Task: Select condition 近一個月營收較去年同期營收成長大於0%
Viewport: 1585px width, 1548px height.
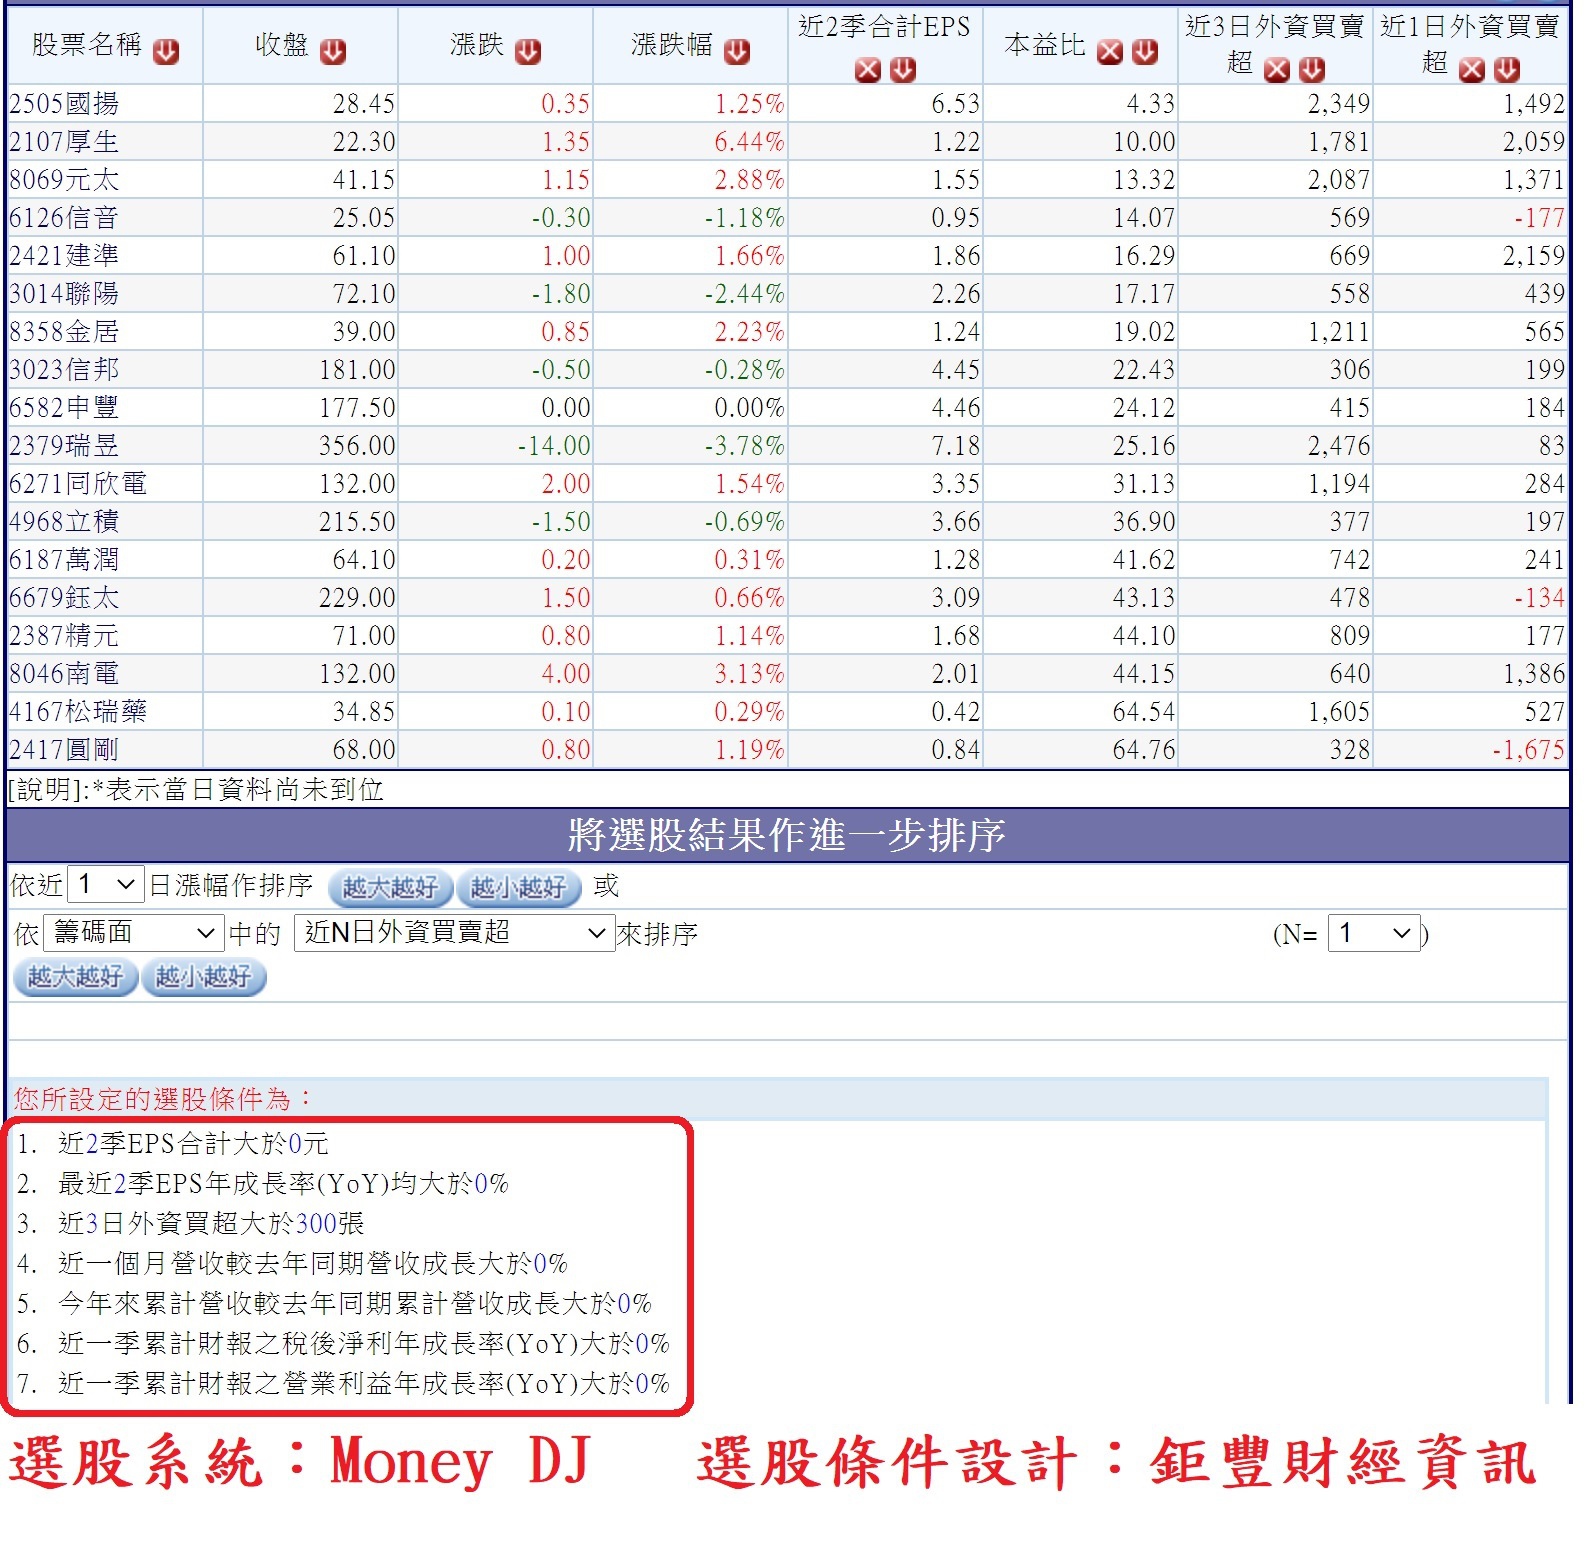Action: pos(313,1264)
